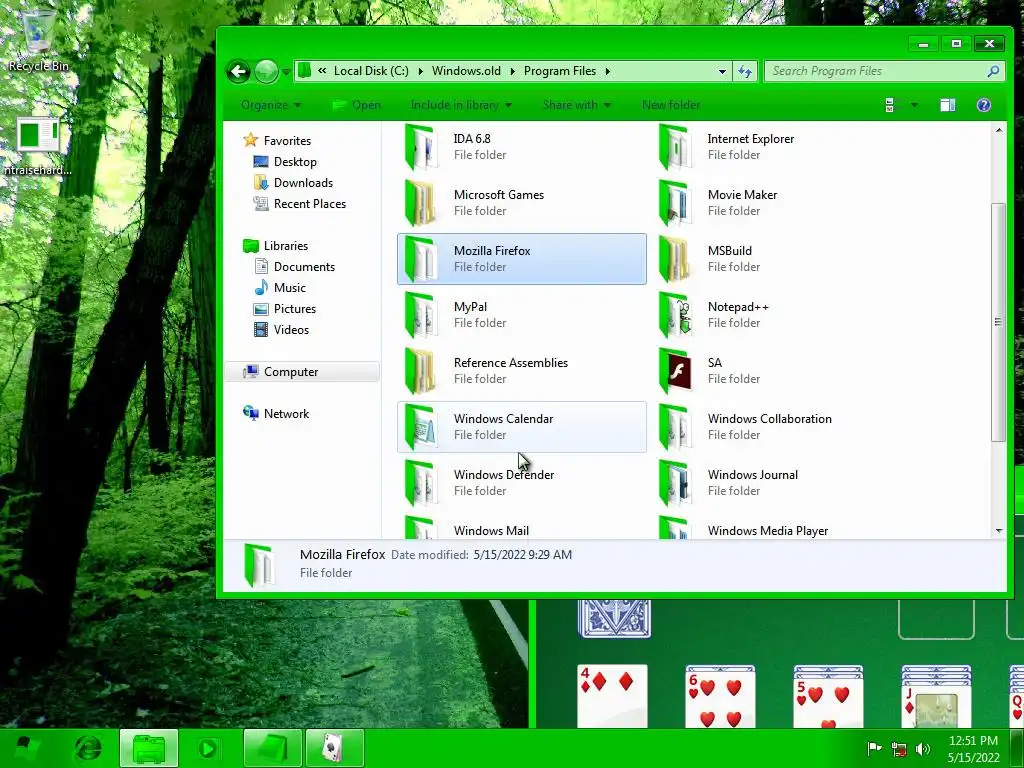
Task: Open the Explorer help icon
Action: pos(984,105)
